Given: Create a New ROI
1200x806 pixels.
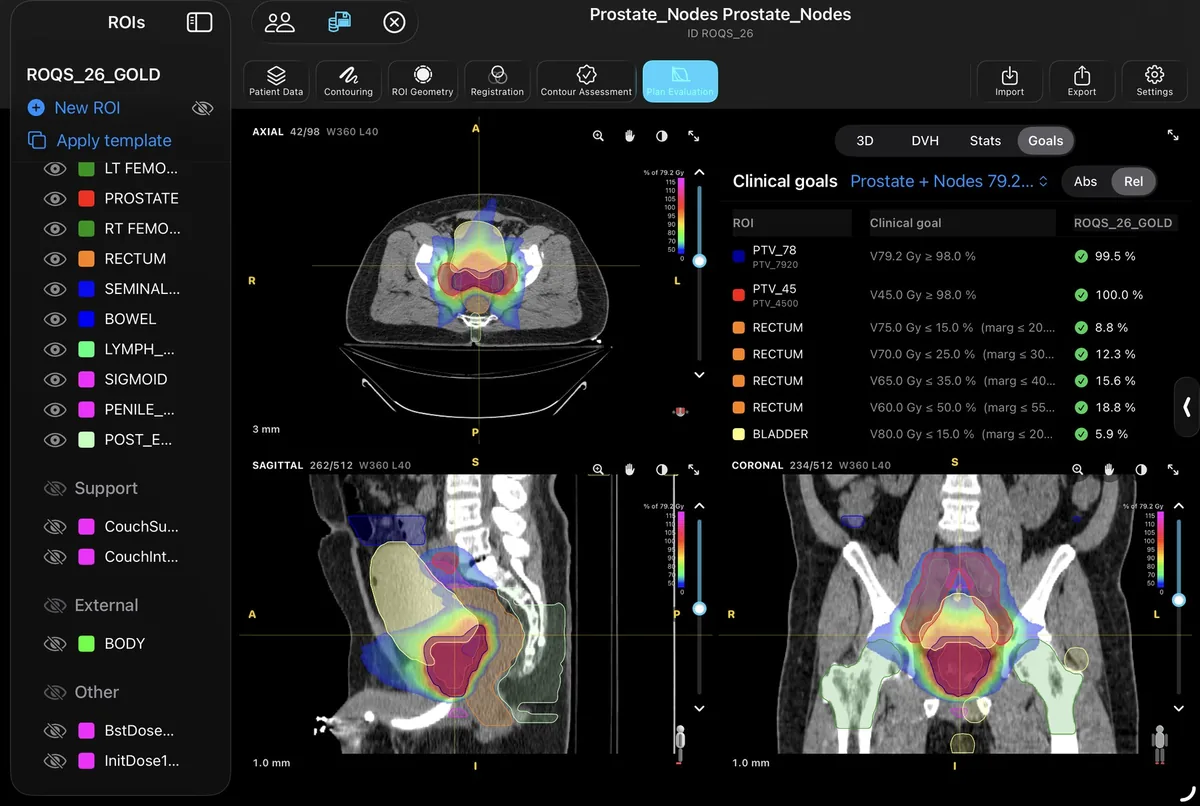Looking at the screenshot, I should tap(75, 108).
